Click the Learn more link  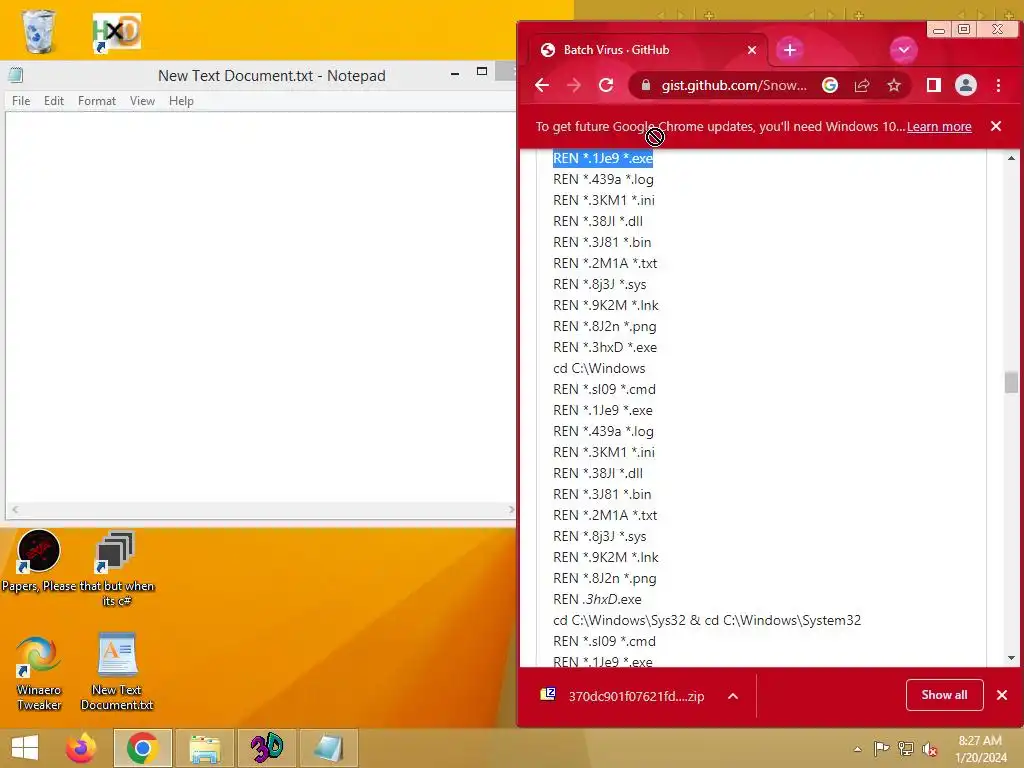tap(938, 126)
